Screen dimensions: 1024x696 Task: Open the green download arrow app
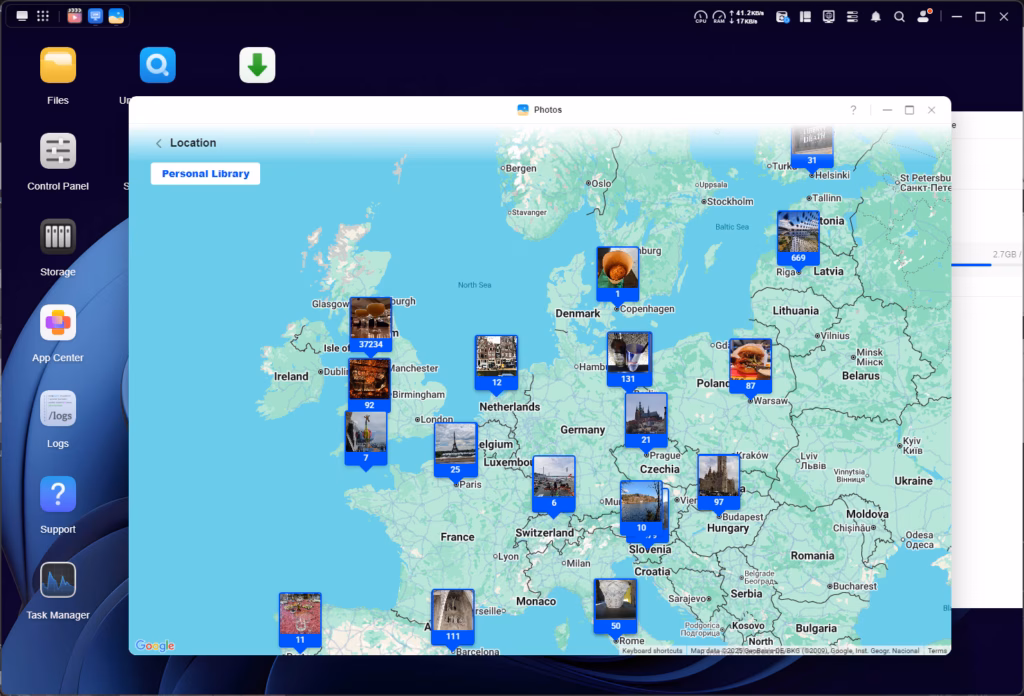tap(257, 66)
